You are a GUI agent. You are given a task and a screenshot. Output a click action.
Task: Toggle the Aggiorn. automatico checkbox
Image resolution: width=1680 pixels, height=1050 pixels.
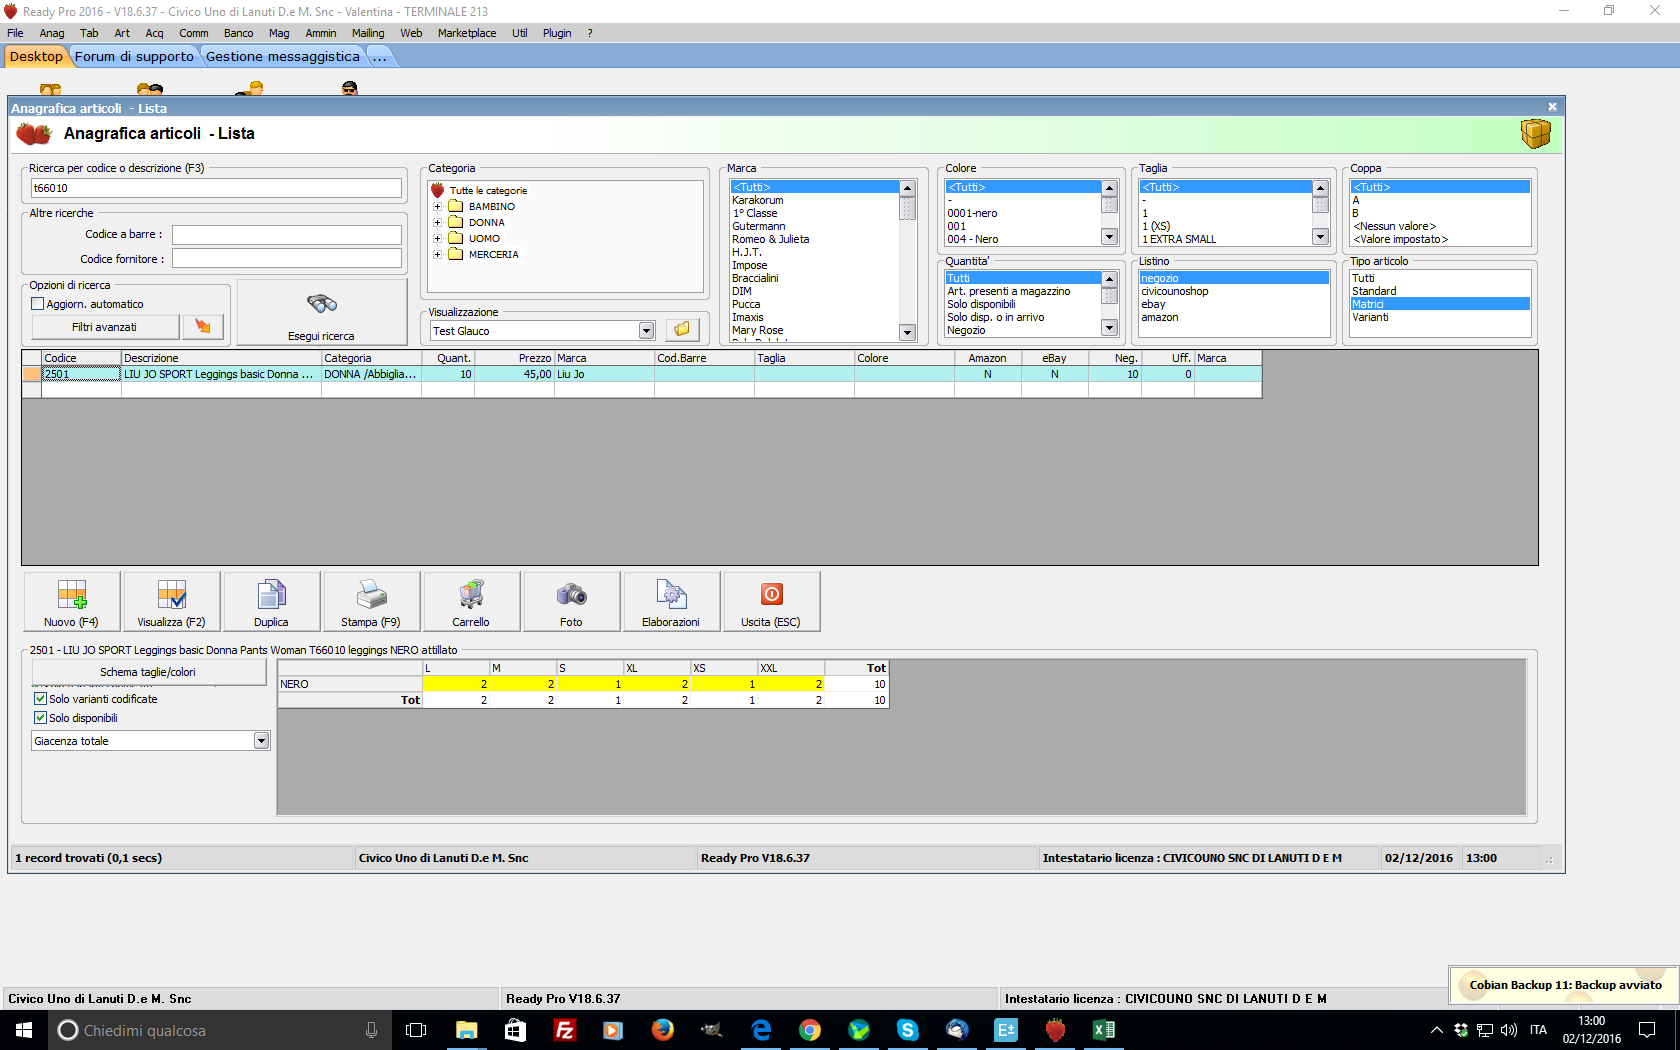[x=38, y=304]
